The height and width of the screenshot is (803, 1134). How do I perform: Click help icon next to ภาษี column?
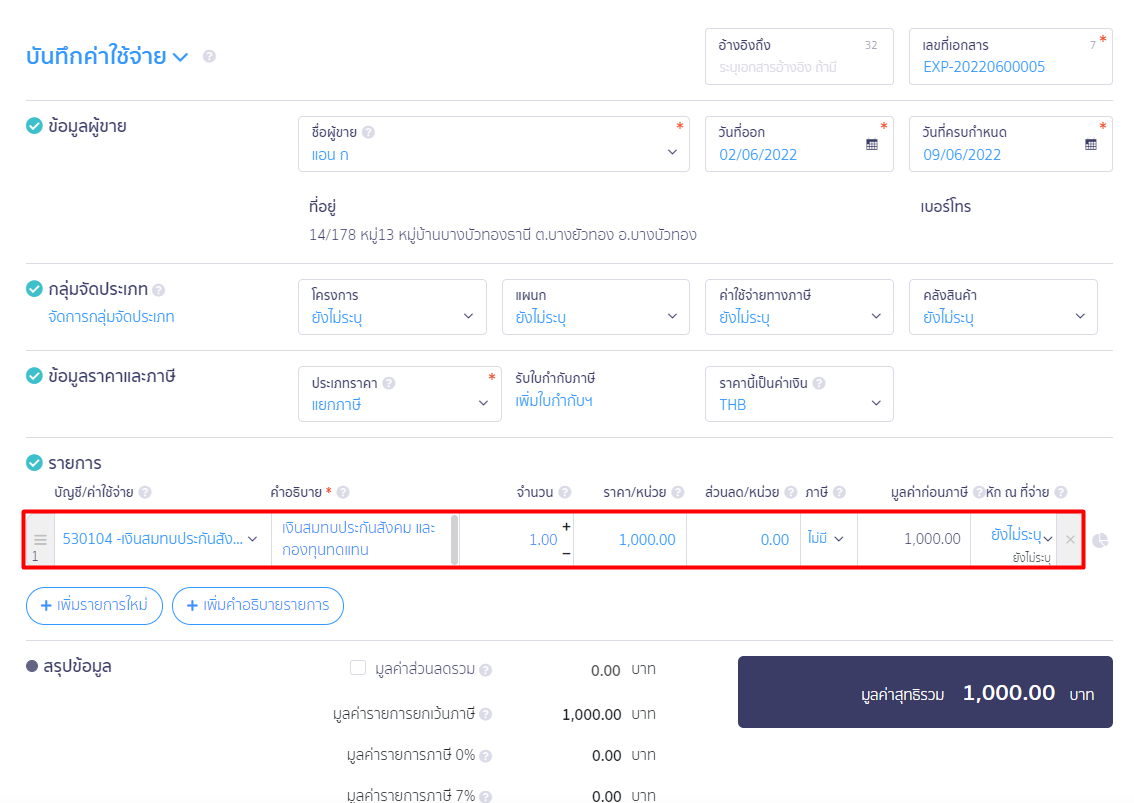coord(839,493)
